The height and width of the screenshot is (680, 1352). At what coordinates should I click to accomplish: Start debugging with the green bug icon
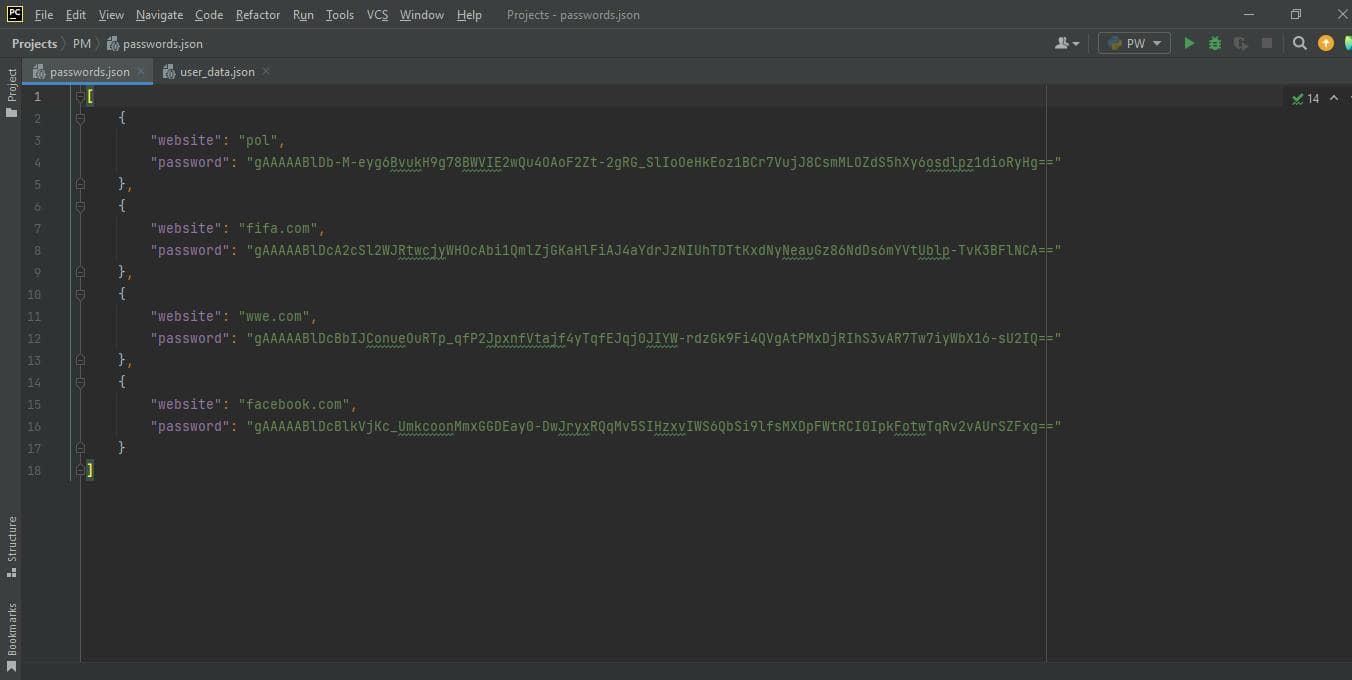point(1215,43)
